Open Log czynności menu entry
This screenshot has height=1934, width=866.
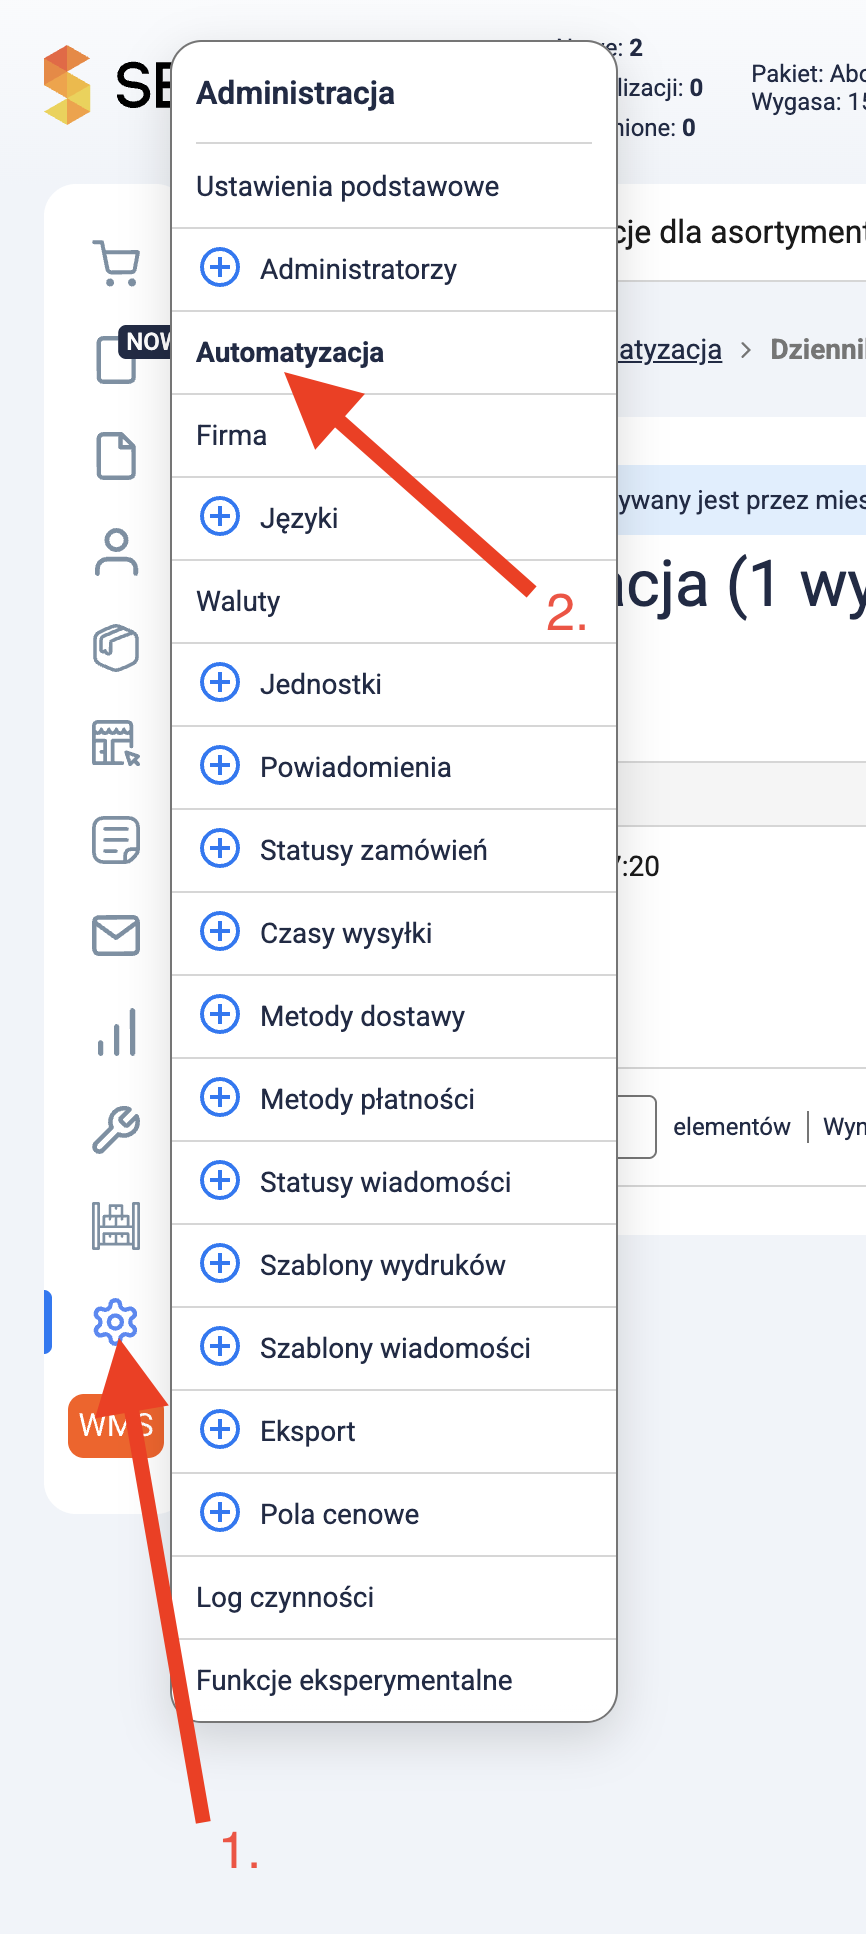tap(394, 1597)
